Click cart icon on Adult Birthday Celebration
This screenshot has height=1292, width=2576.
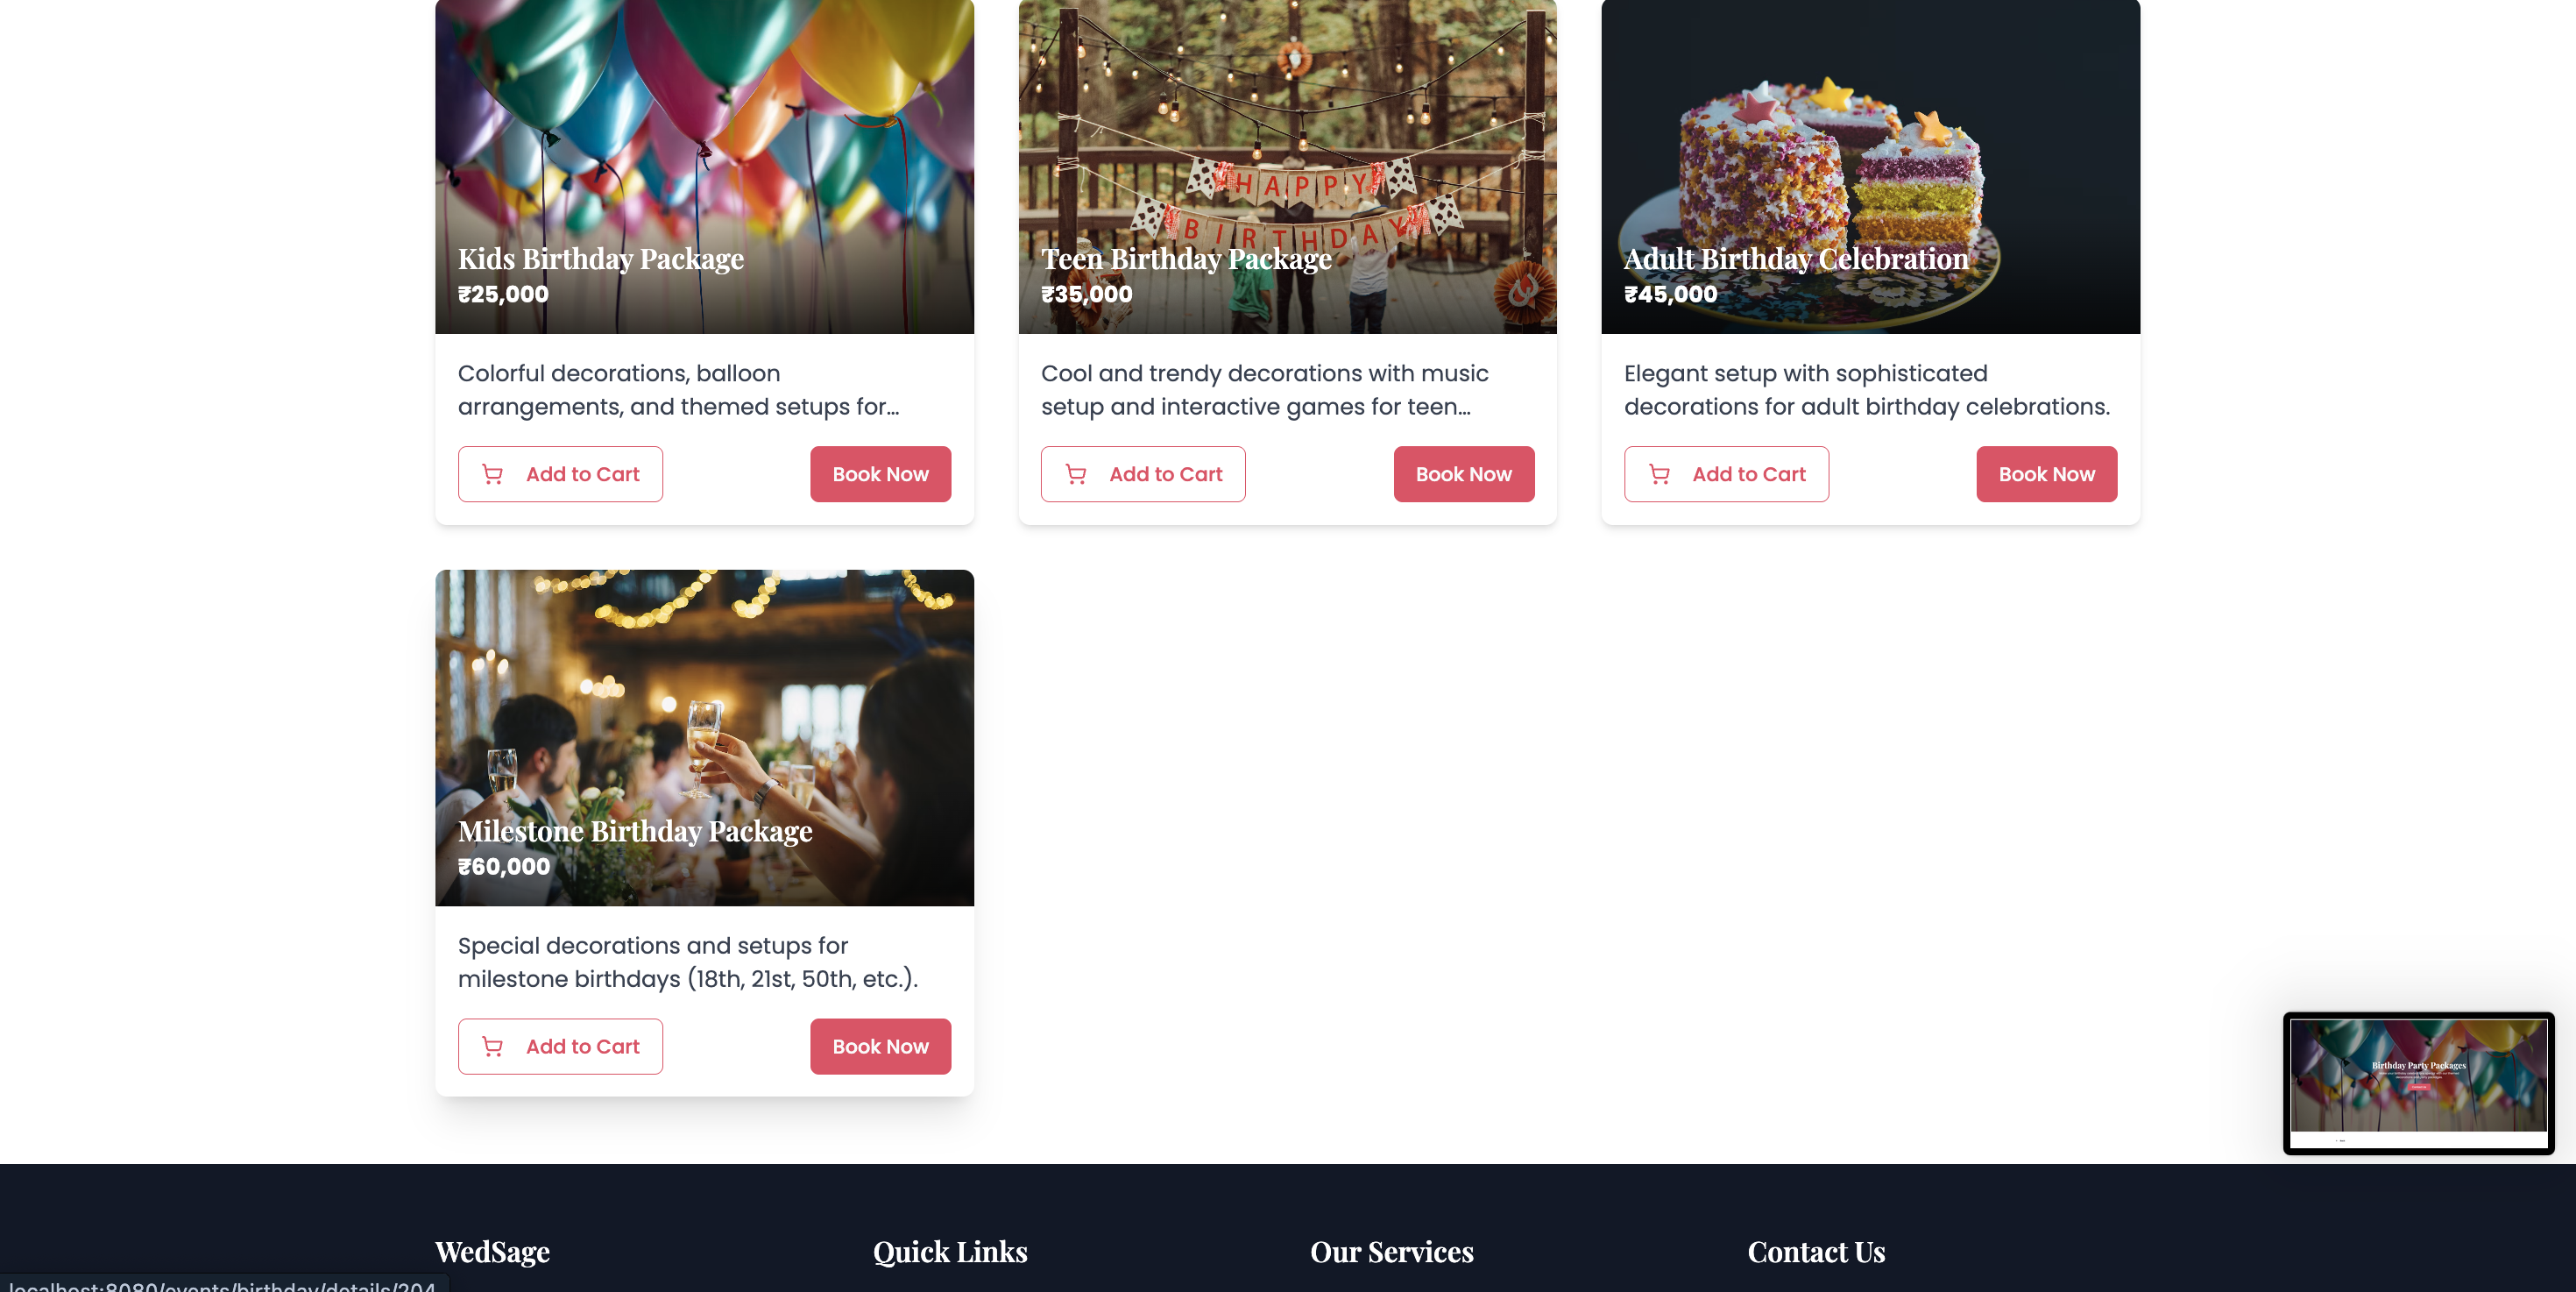(1659, 474)
